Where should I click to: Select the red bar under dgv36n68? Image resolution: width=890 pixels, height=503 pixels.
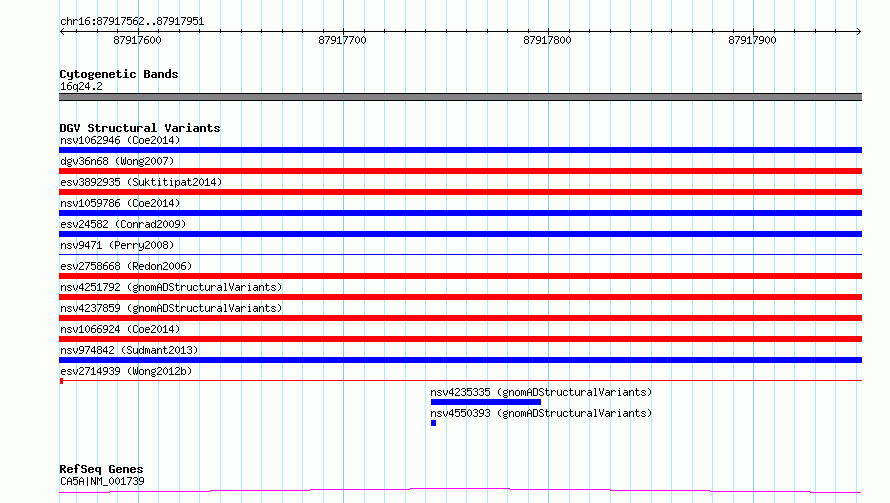pyautogui.click(x=460, y=171)
